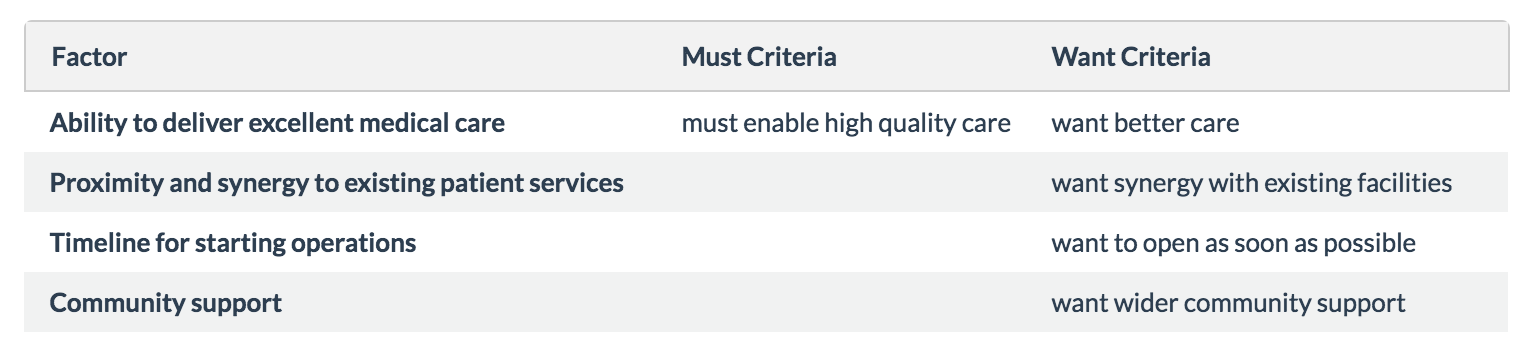The height and width of the screenshot is (360, 1530).
Task: Click the Factor column header
Action: click(89, 57)
